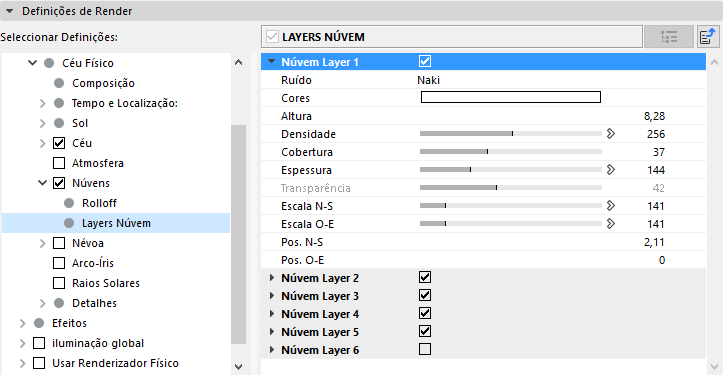
Task: Click the Espessura slider
Action: point(510,170)
